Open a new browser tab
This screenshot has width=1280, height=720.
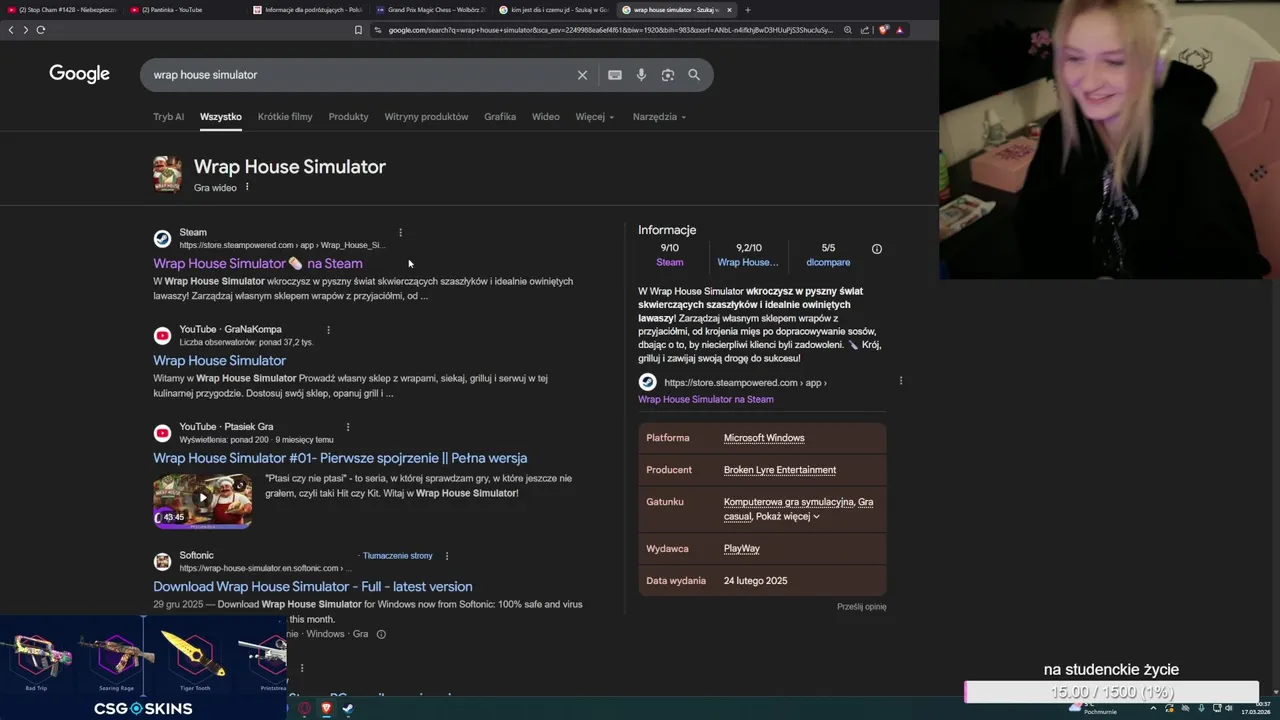click(x=747, y=10)
